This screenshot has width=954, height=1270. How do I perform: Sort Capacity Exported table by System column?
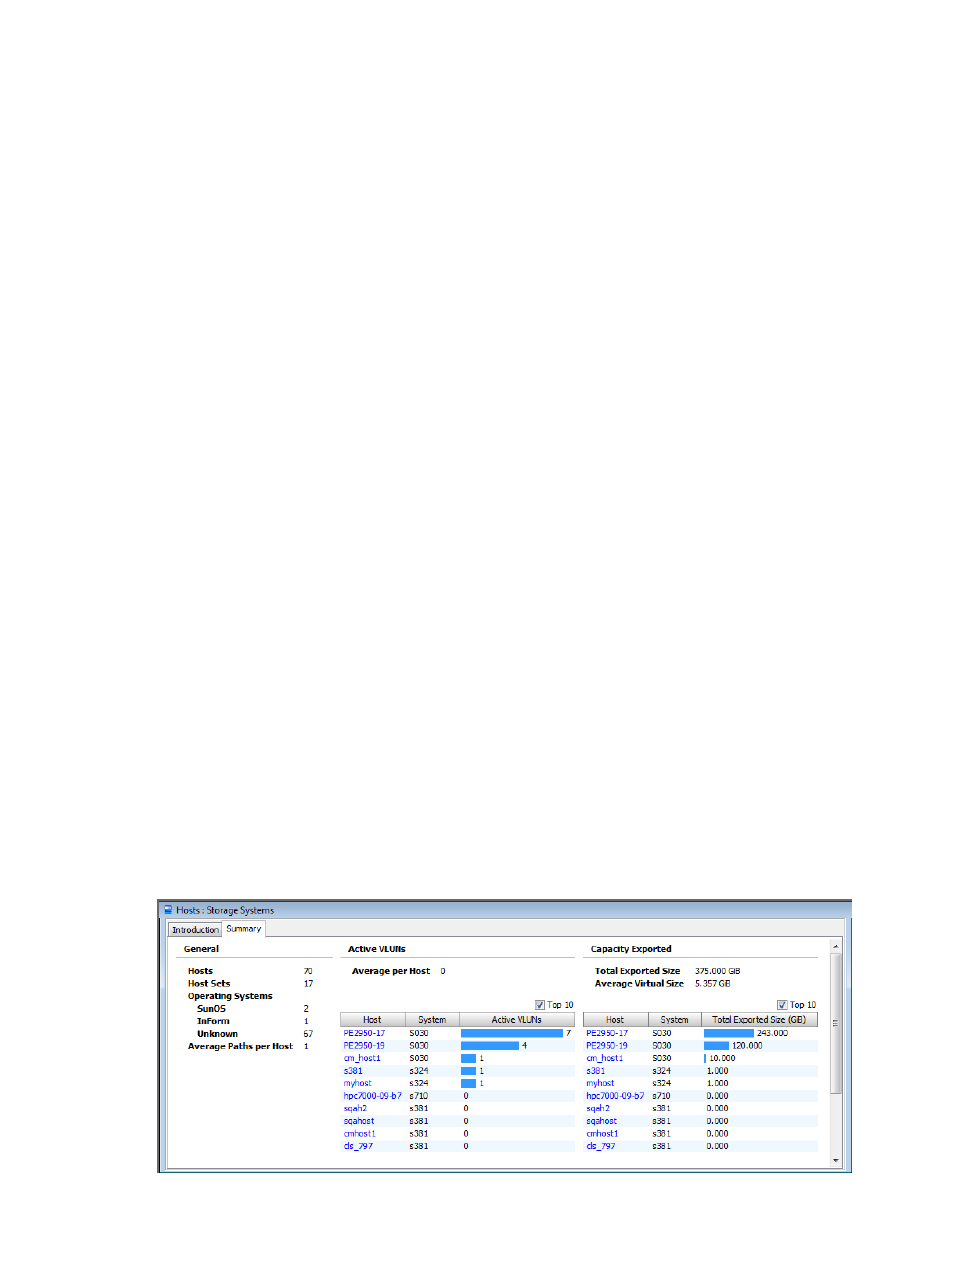click(x=675, y=1020)
